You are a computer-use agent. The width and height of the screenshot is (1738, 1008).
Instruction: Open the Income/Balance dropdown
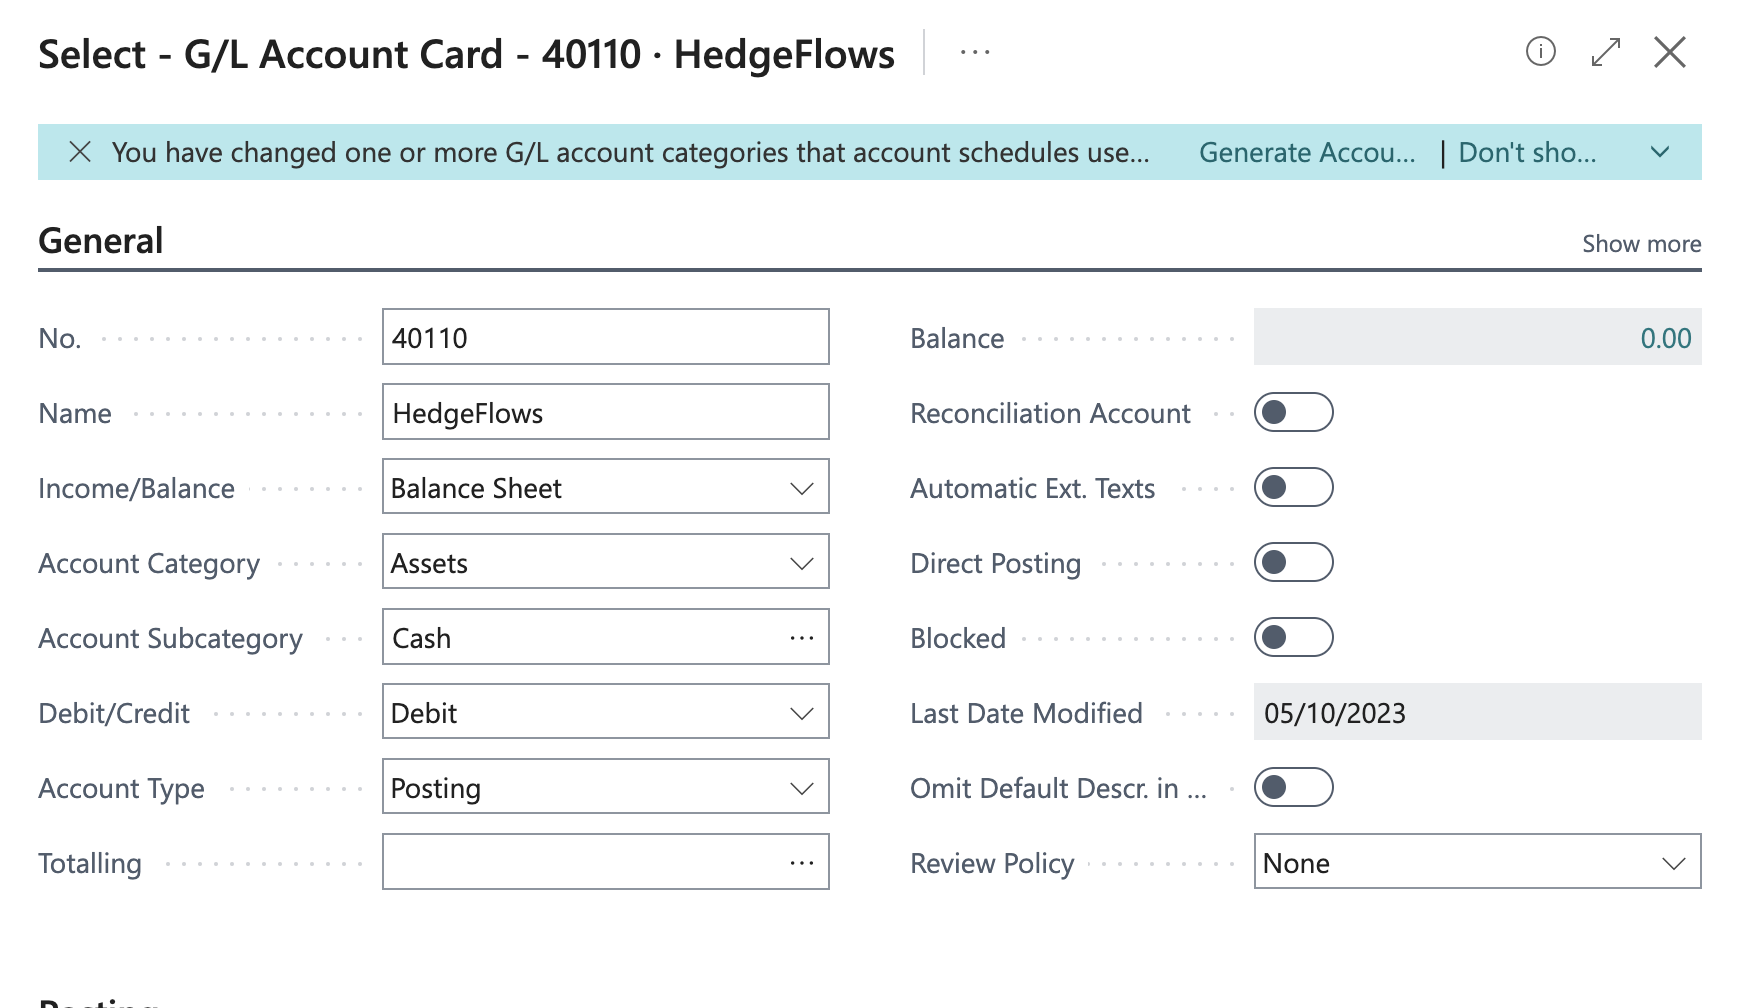605,487
